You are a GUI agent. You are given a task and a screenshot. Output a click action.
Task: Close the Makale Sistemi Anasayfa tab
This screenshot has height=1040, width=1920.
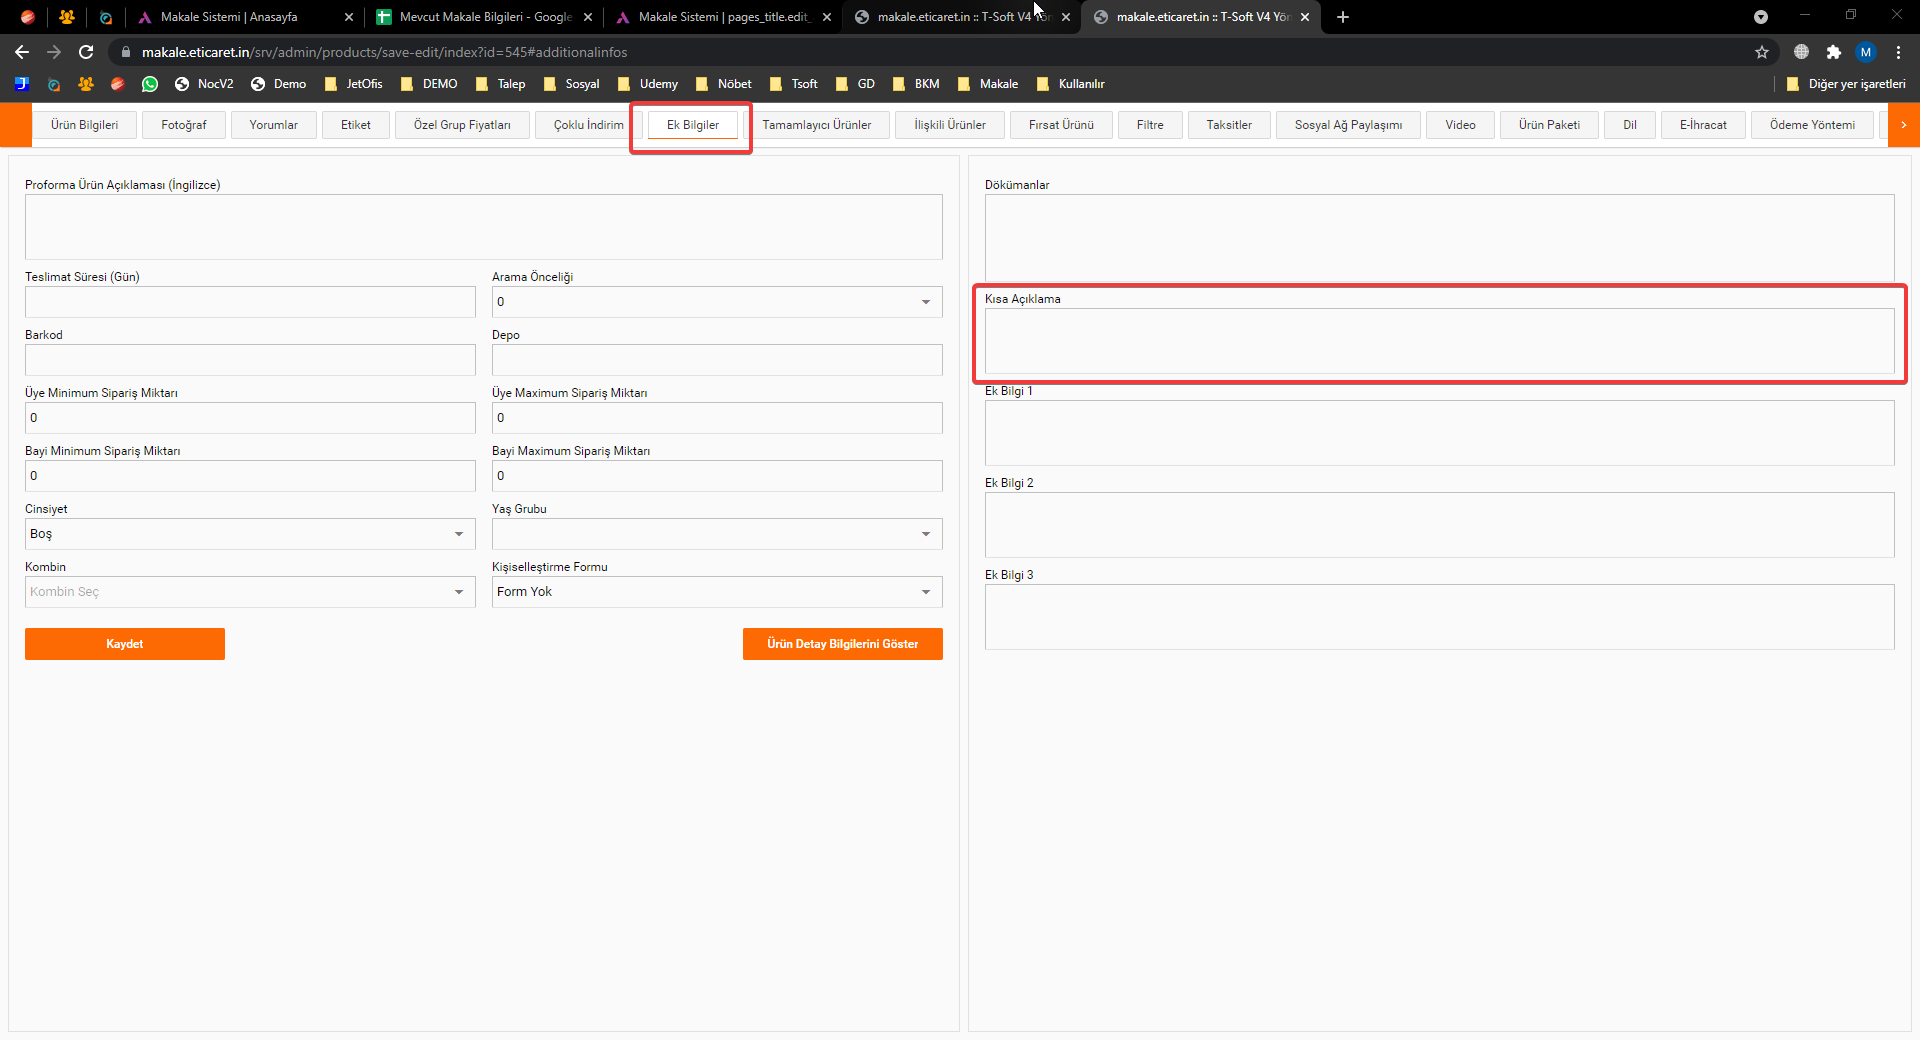(349, 17)
